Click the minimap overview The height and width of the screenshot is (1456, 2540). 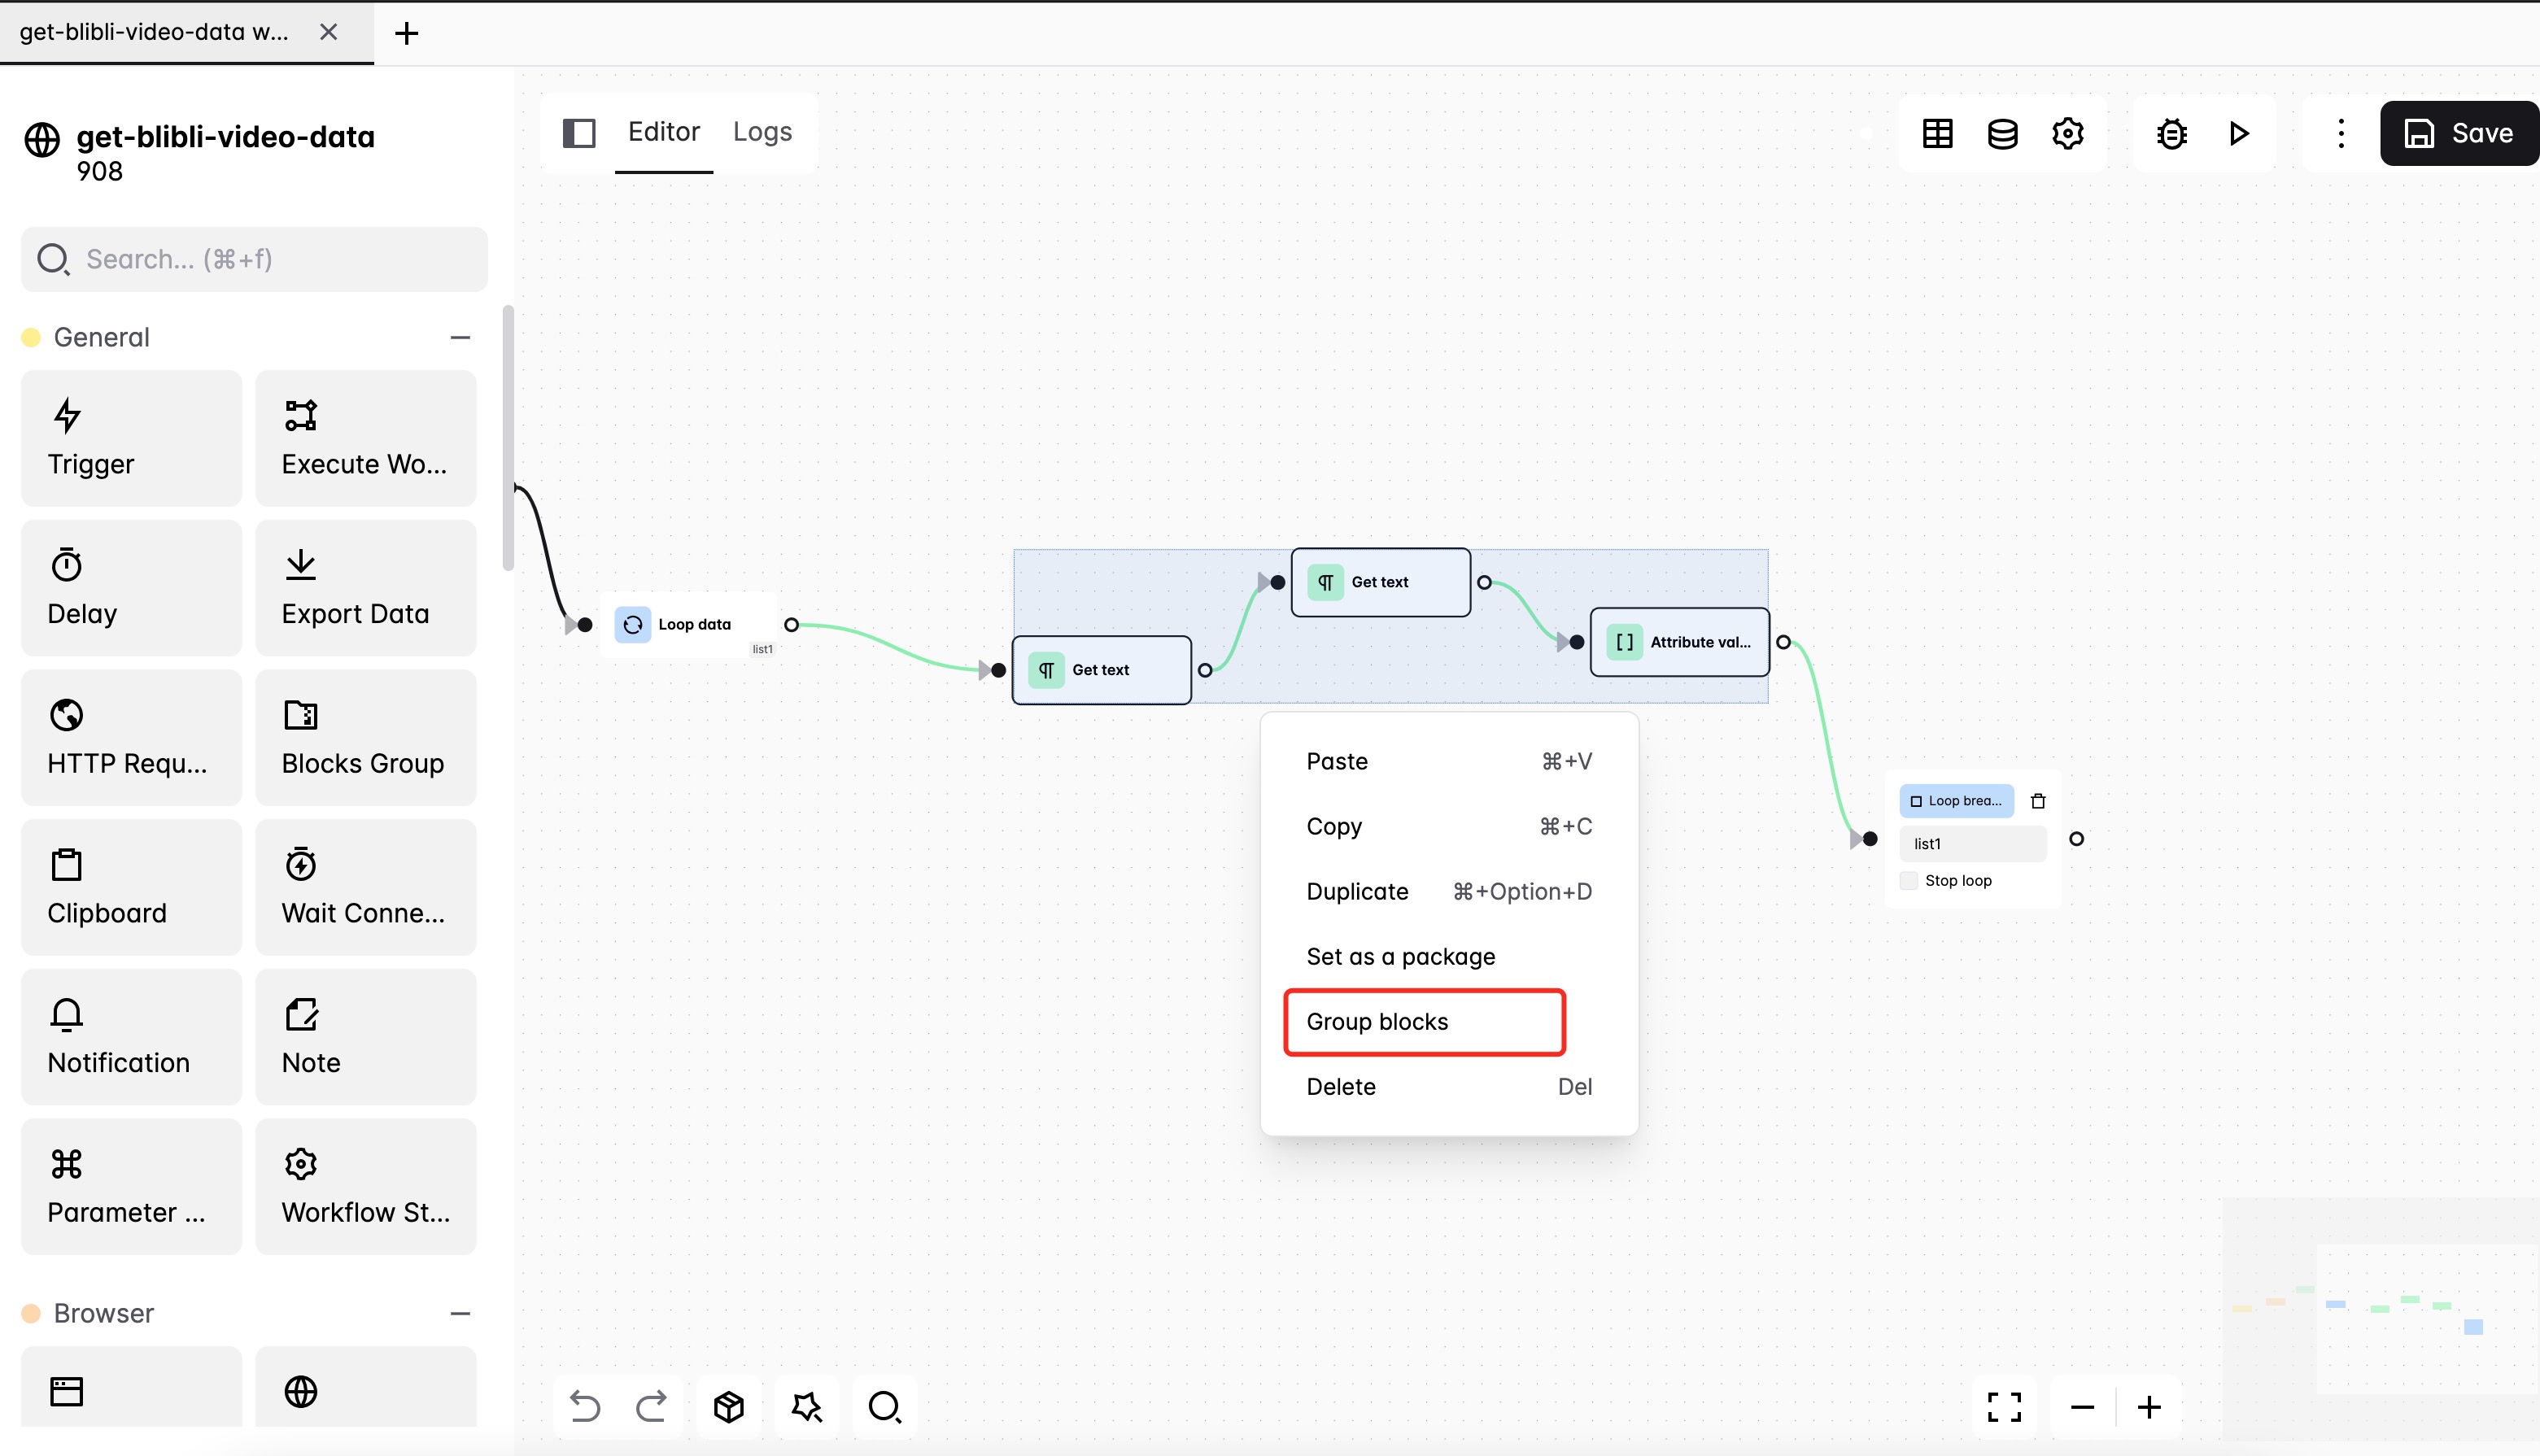coord(2380,1319)
